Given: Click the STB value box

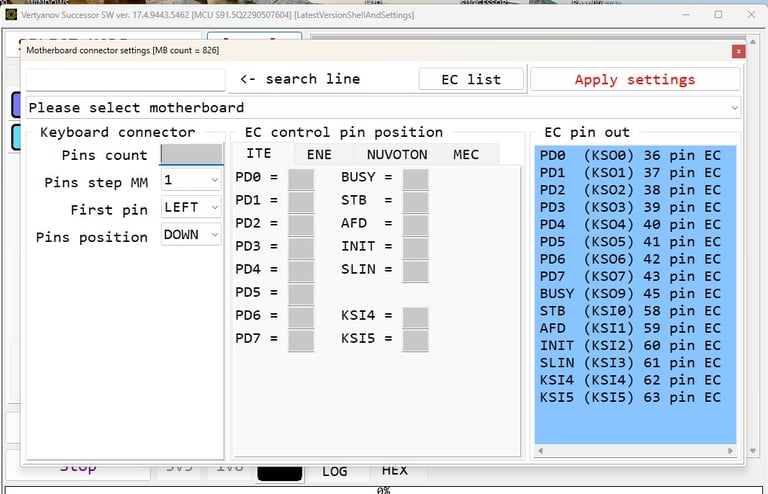Looking at the screenshot, I should (415, 202).
